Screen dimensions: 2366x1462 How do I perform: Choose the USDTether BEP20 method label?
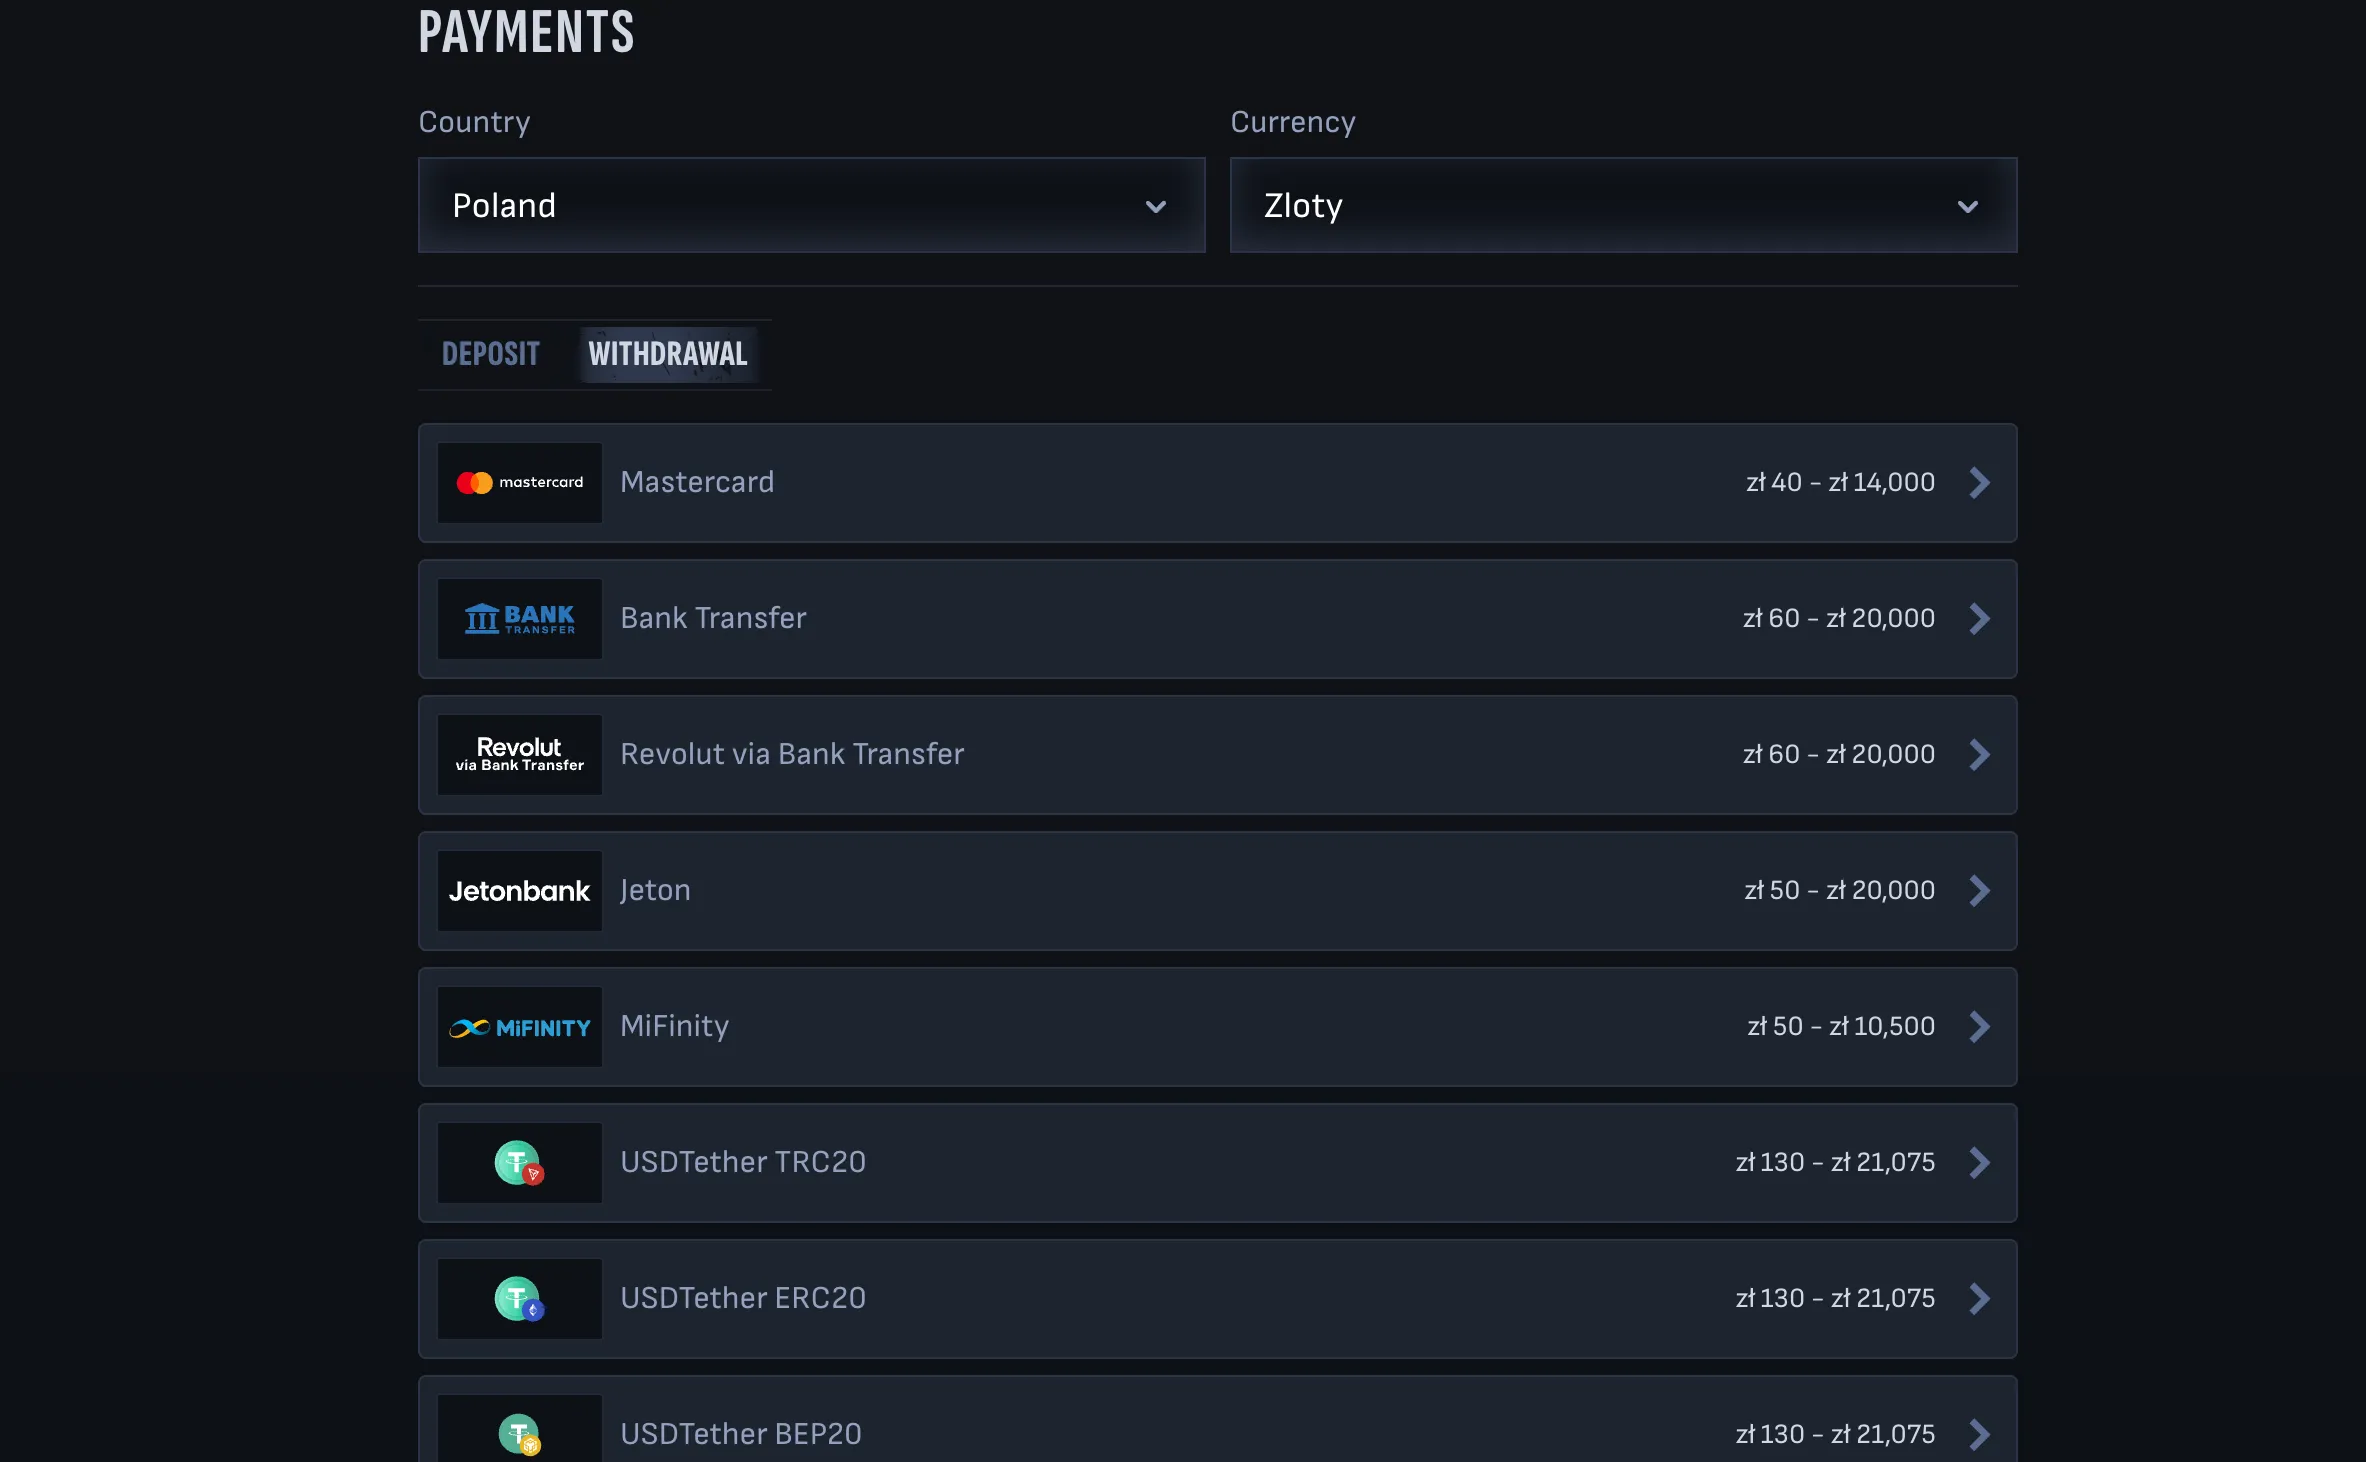[x=741, y=1434]
